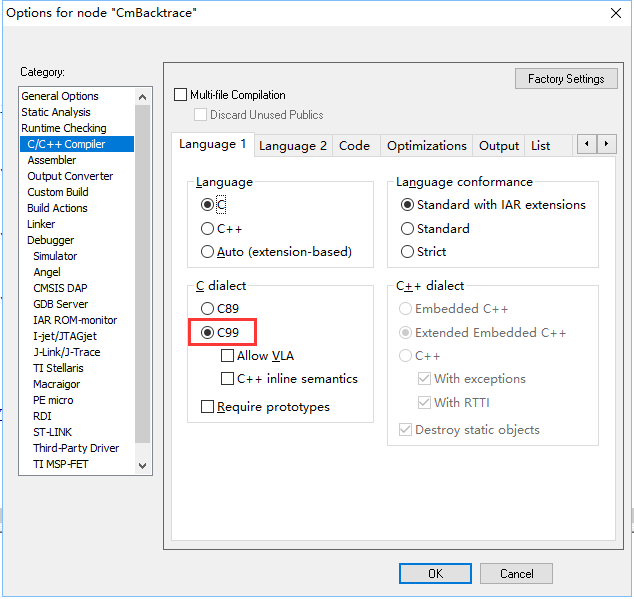Toggle C++ inline semantics checkbox

228,379
